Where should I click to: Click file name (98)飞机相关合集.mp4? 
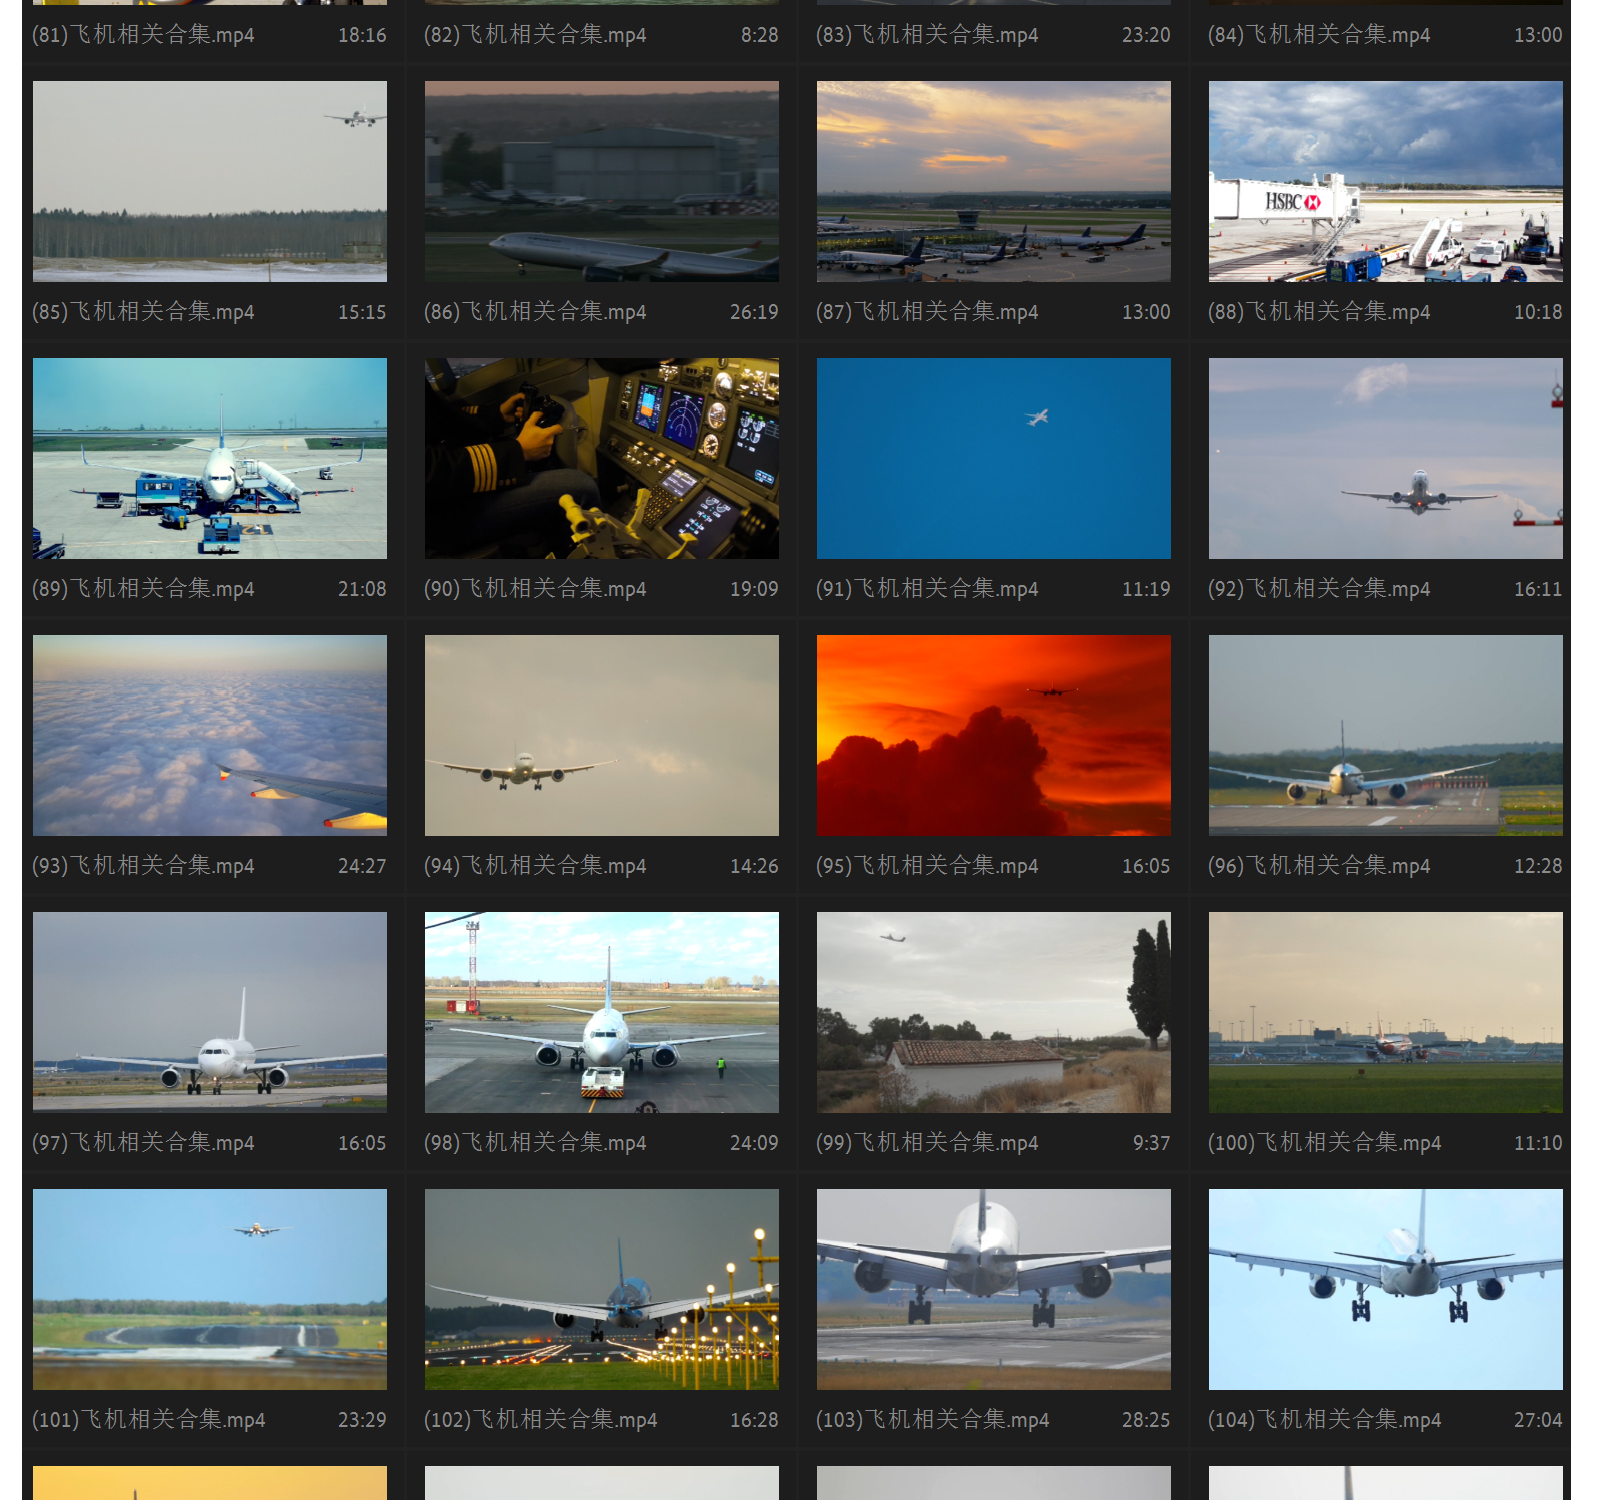[535, 1143]
